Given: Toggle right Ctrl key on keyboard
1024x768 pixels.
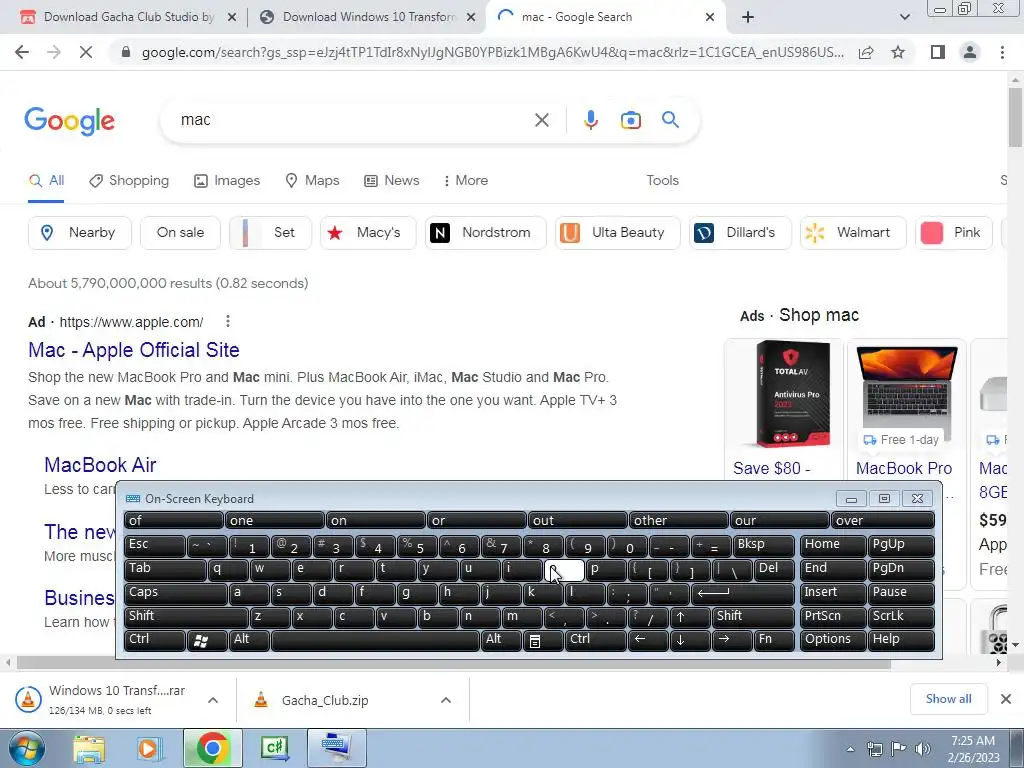Looking at the screenshot, I should 595,640.
